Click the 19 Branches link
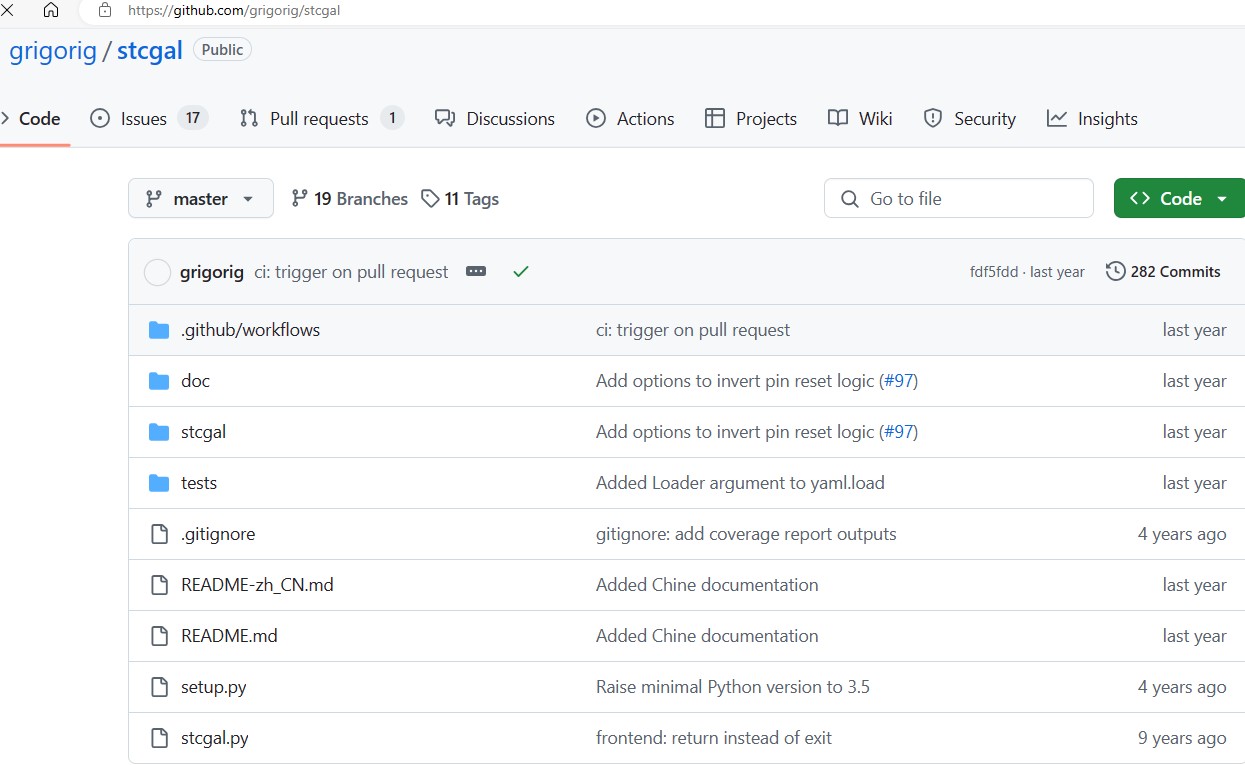This screenshot has height=765, width=1245. [350, 198]
